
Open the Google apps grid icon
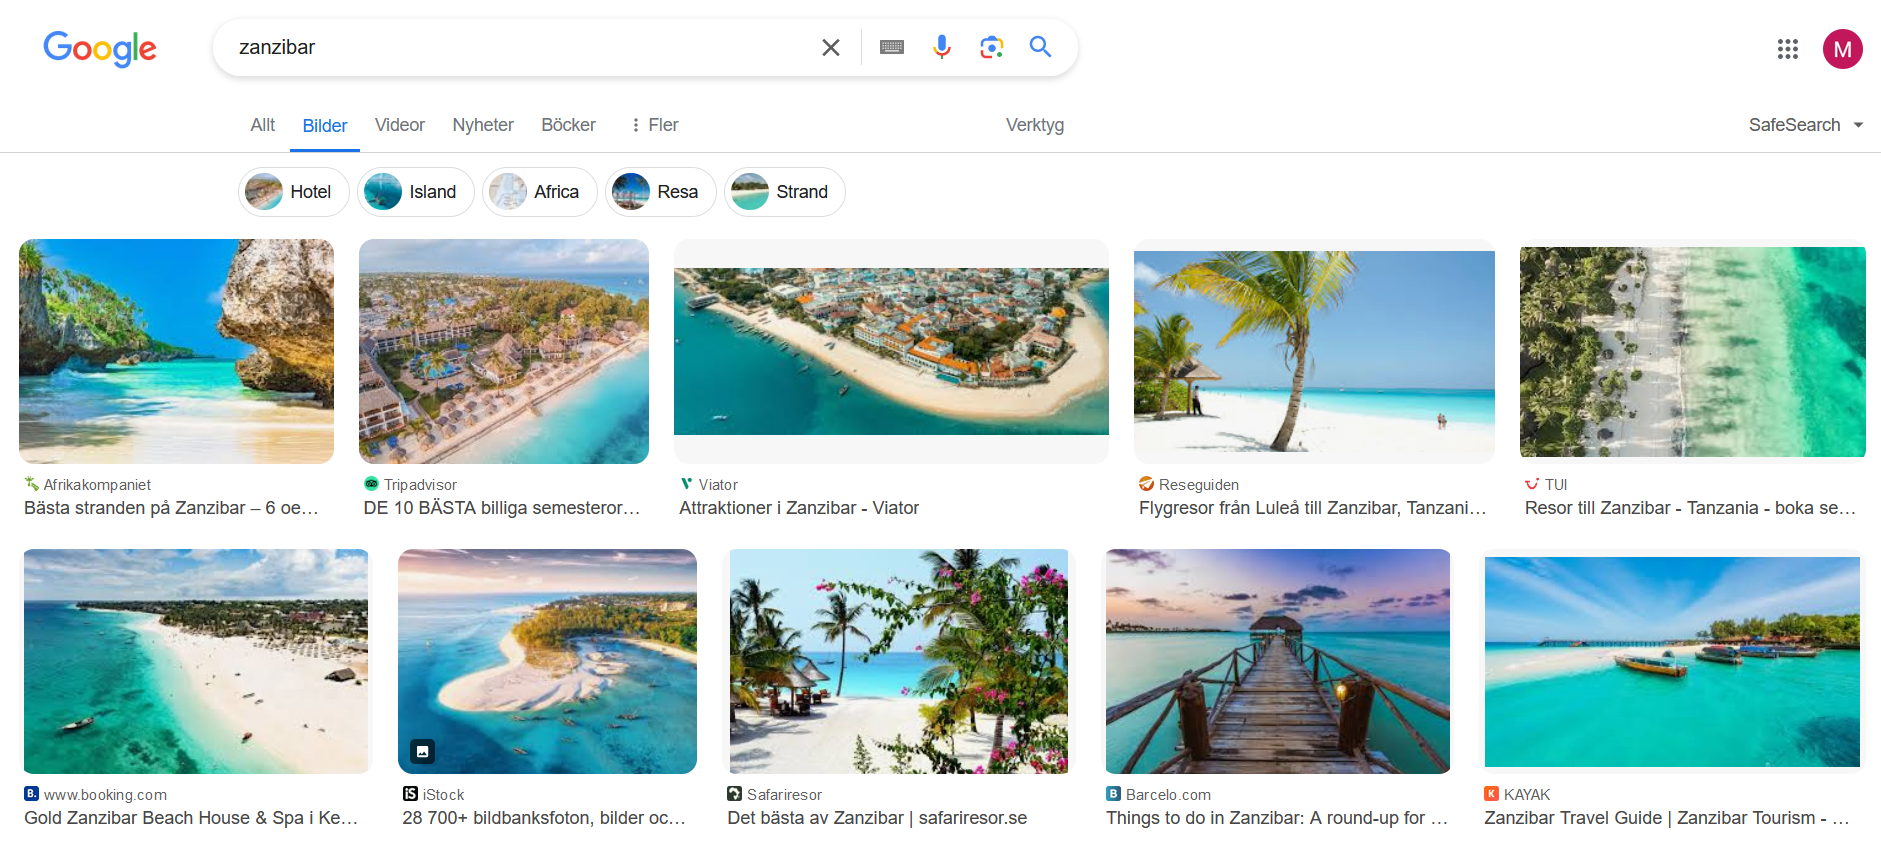click(x=1787, y=49)
